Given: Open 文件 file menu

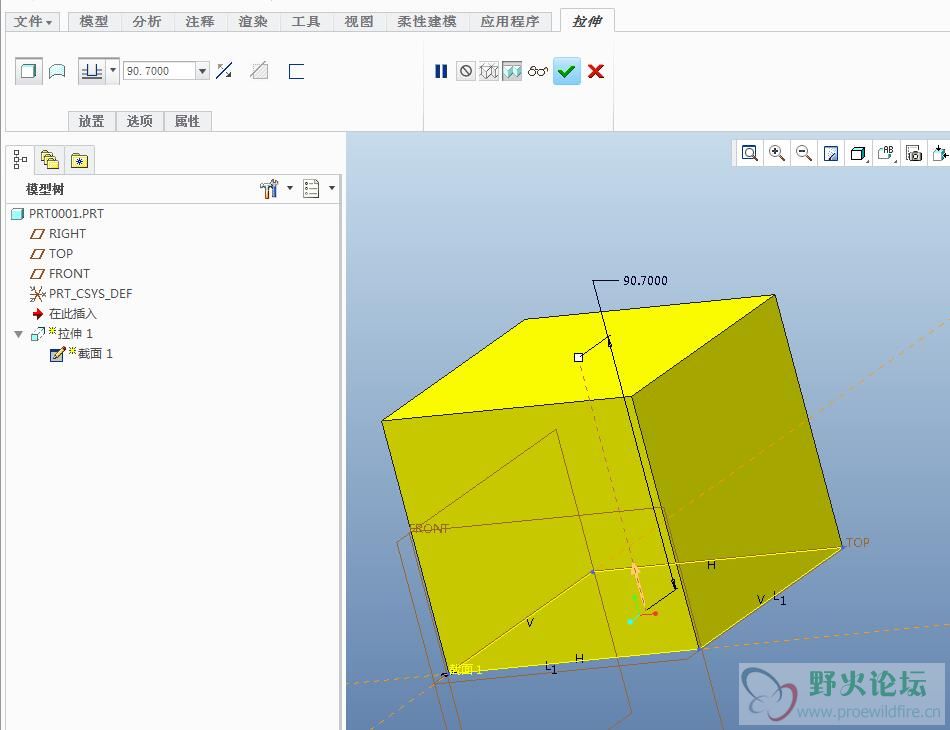Looking at the screenshot, I should [x=33, y=22].
